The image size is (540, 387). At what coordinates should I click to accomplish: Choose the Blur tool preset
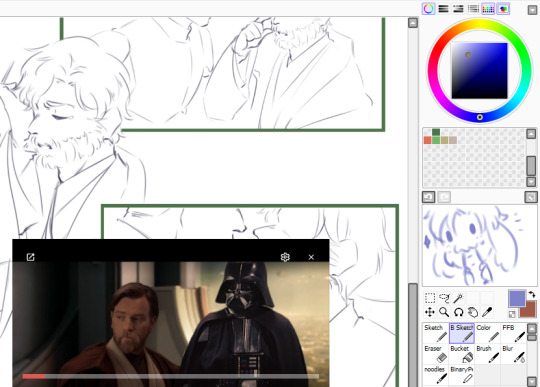pos(513,354)
